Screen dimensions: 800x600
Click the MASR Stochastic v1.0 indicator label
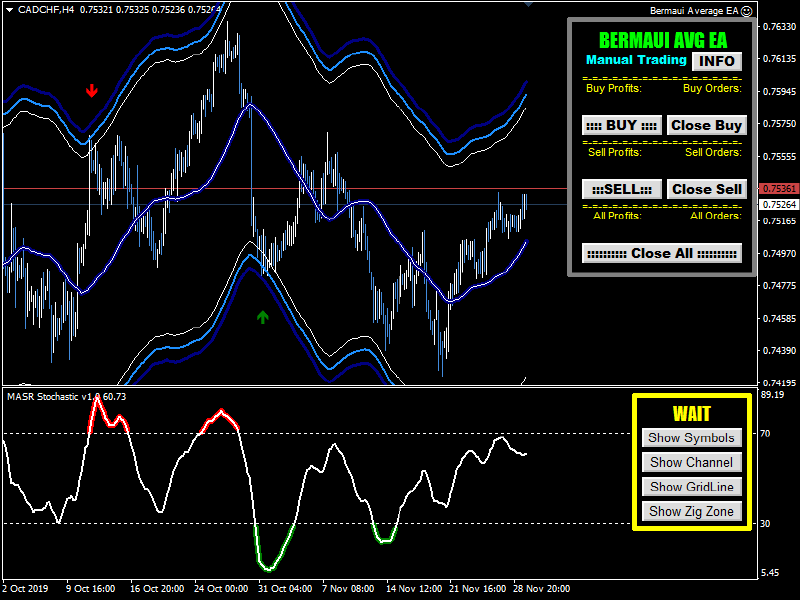pyautogui.click(x=54, y=396)
